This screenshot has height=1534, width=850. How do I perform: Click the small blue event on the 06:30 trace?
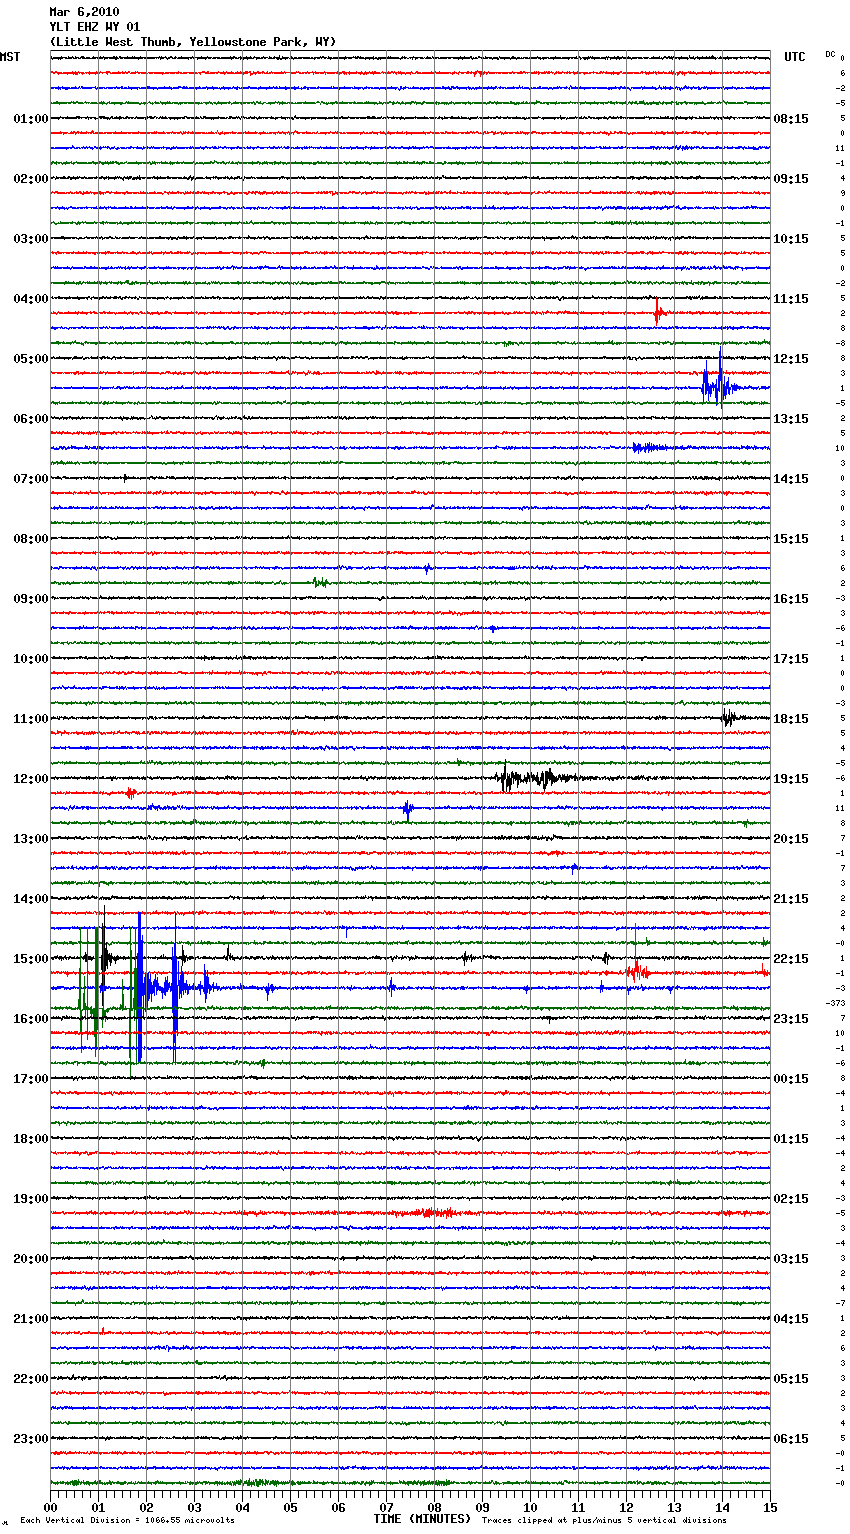648,448
